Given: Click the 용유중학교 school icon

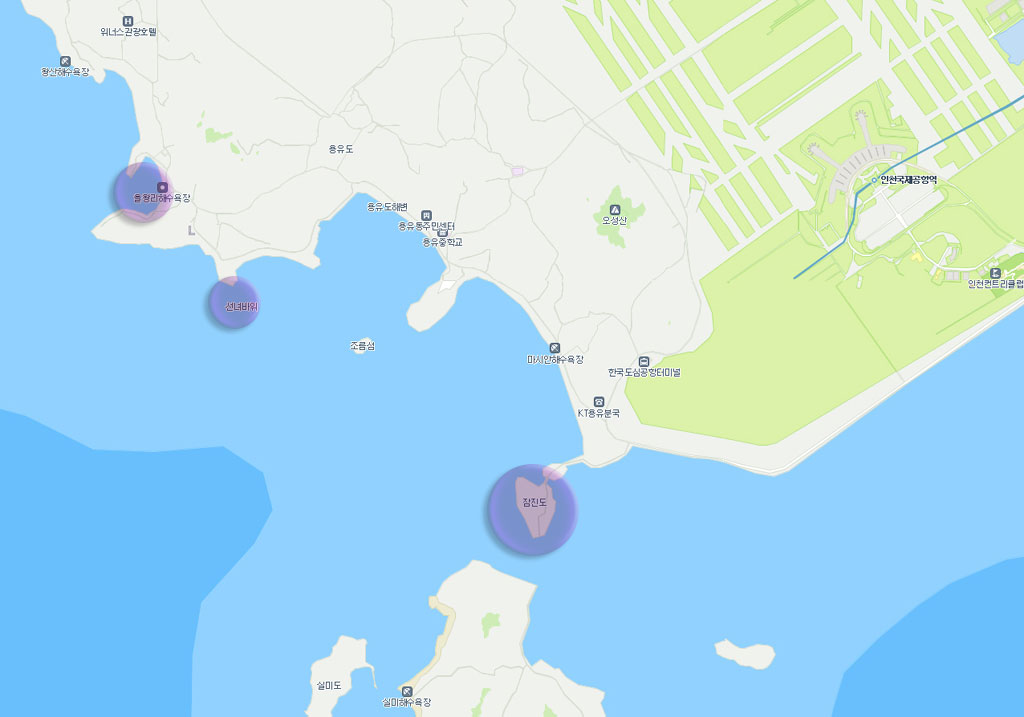Looking at the screenshot, I should 443,232.
